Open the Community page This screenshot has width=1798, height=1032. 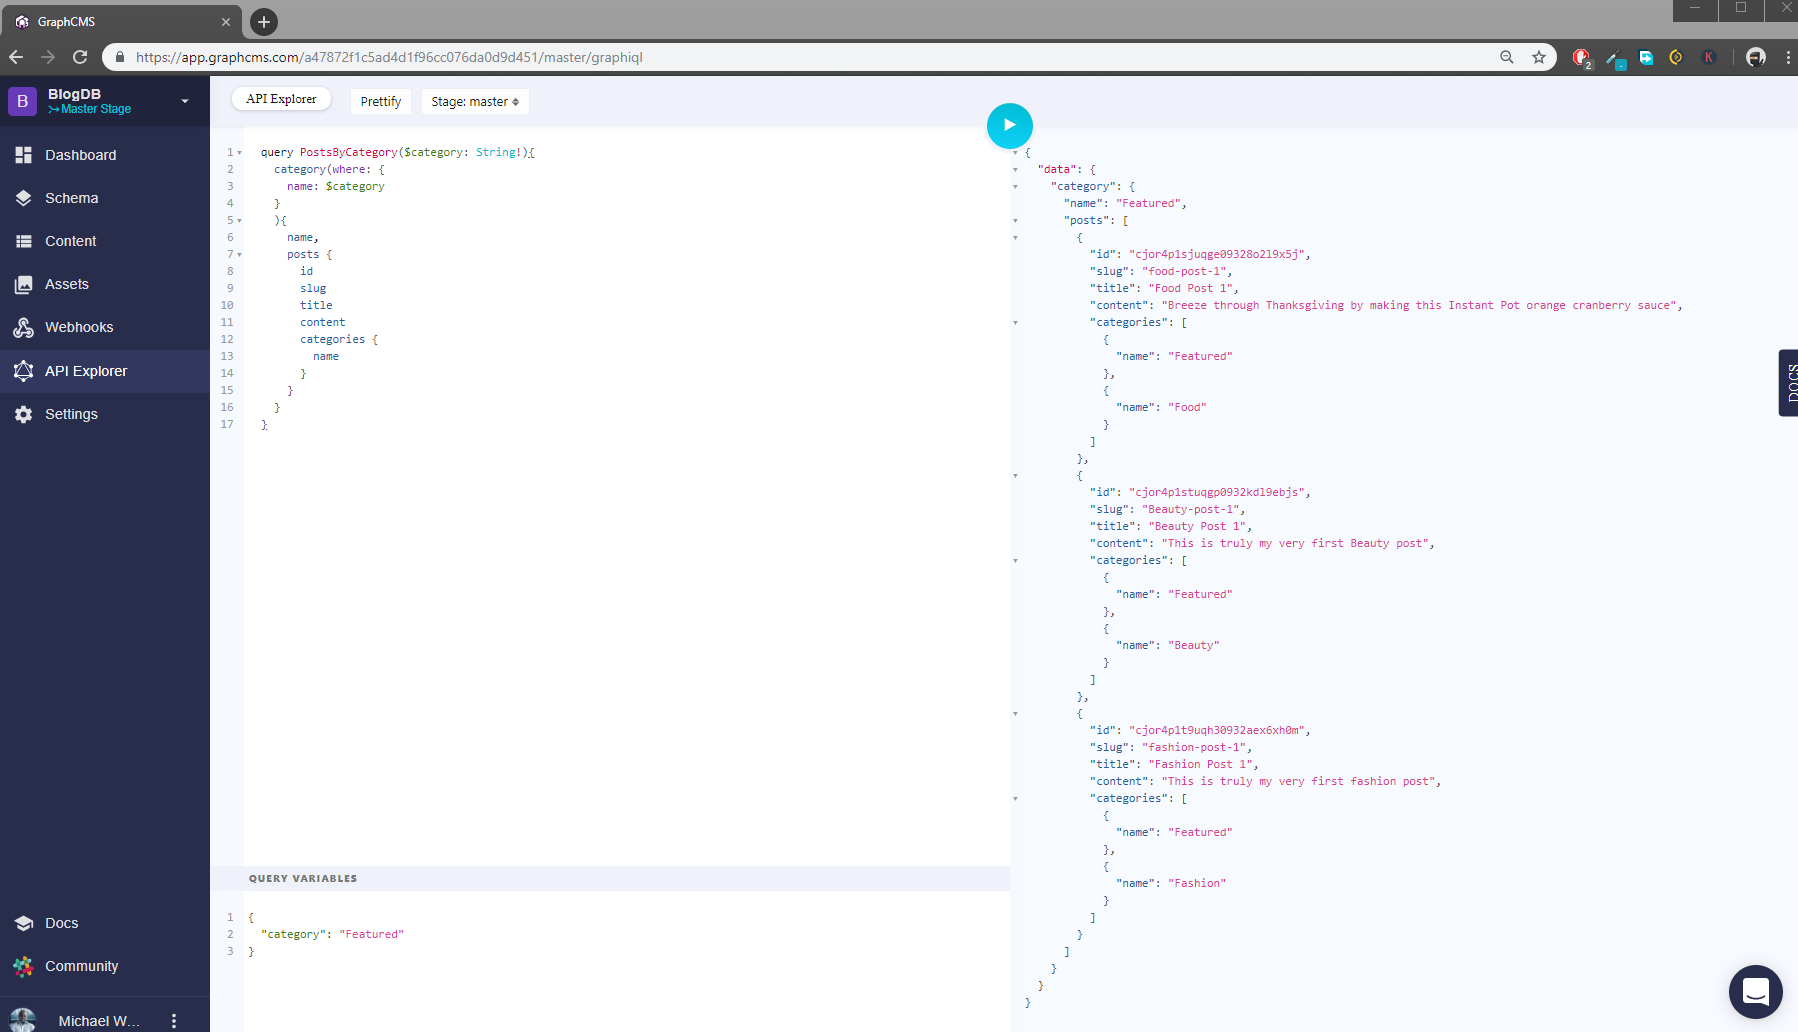click(81, 966)
